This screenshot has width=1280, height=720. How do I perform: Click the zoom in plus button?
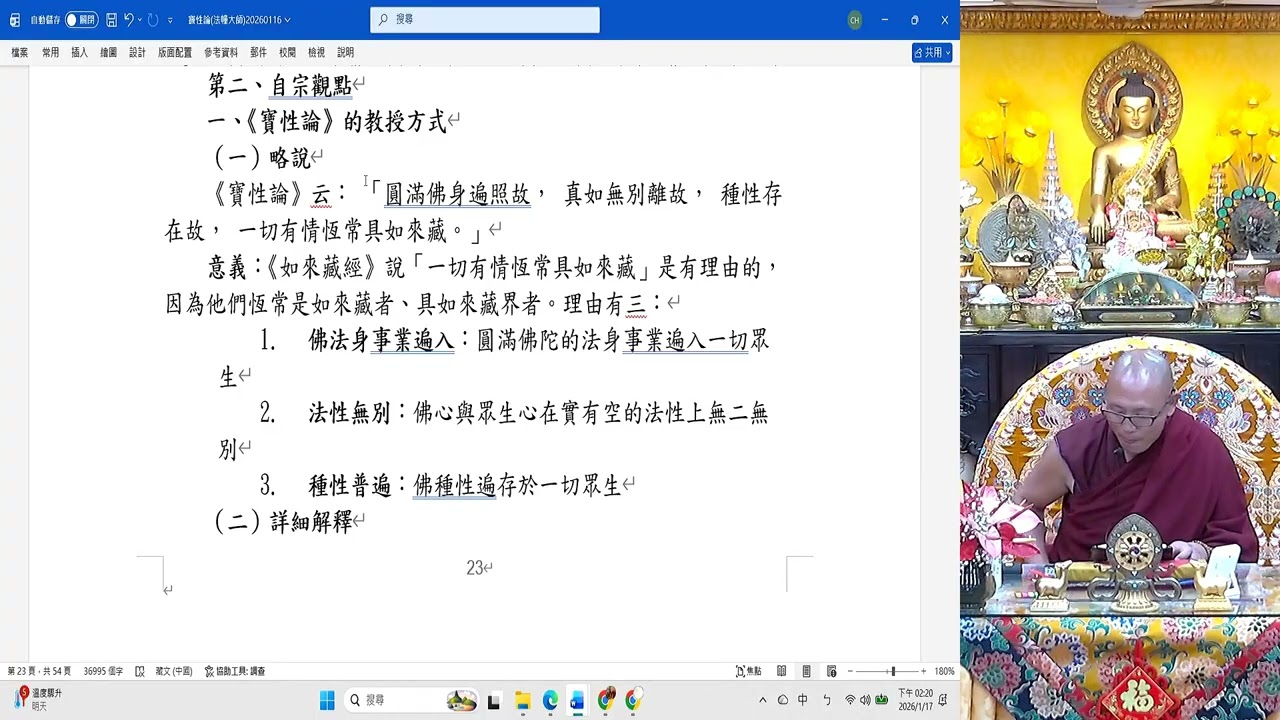click(923, 671)
